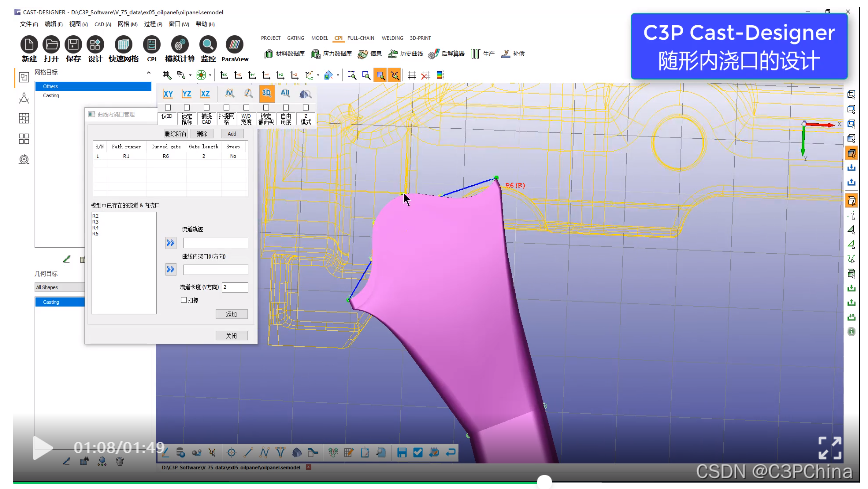Close the dialog with the 关闭 button
Viewport: 868px width, 489px height.
(231, 336)
